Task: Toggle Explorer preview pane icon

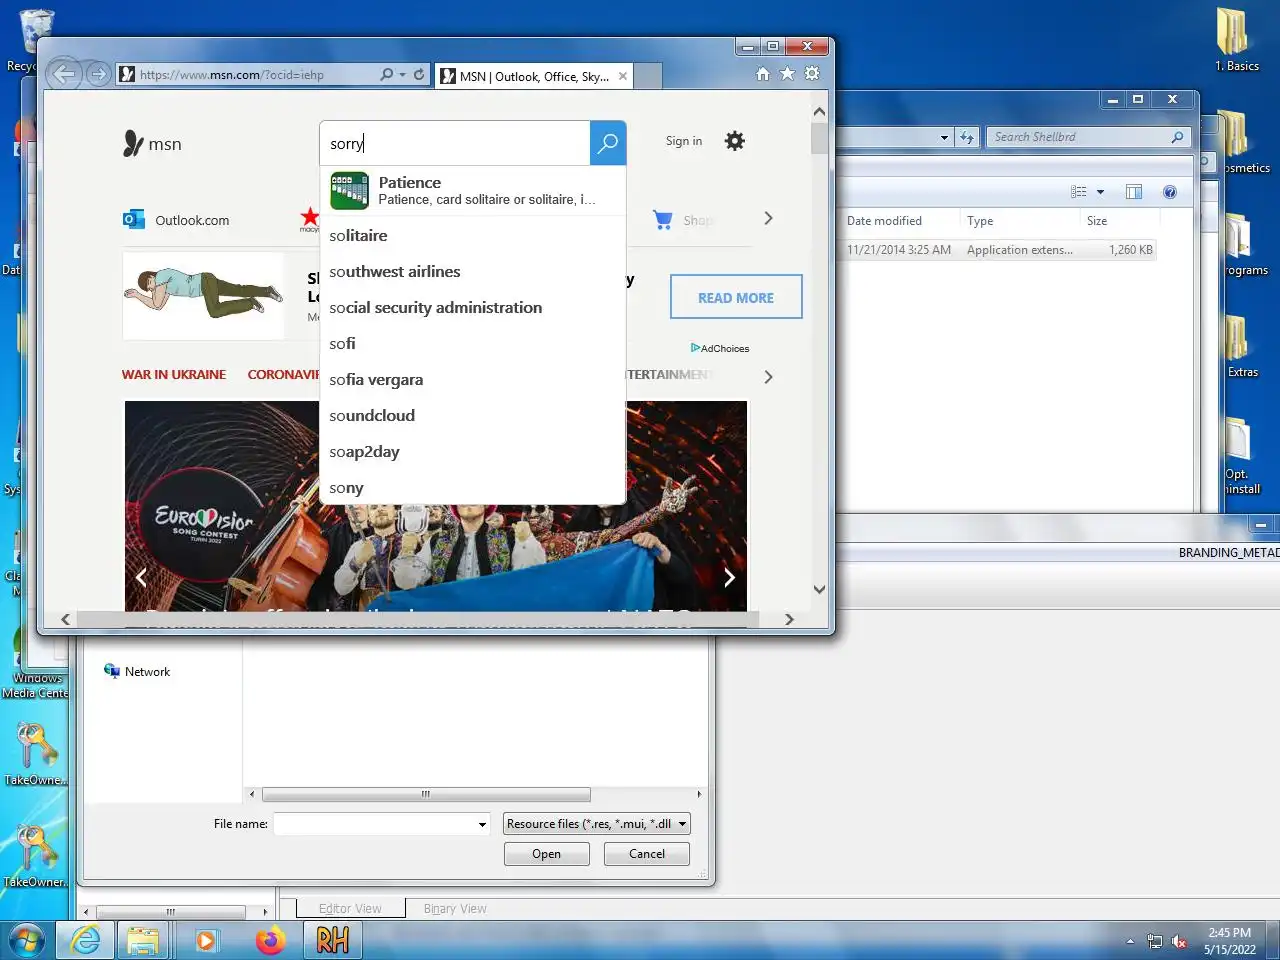Action: [x=1134, y=192]
